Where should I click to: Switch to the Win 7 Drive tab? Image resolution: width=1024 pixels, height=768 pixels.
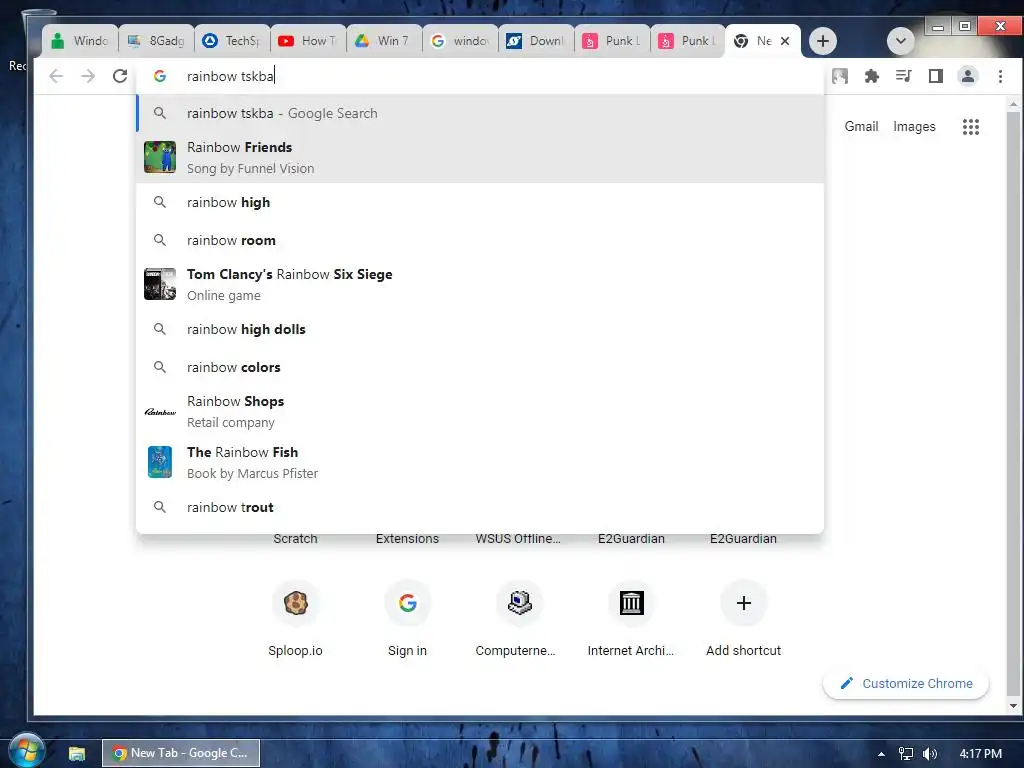pos(384,41)
